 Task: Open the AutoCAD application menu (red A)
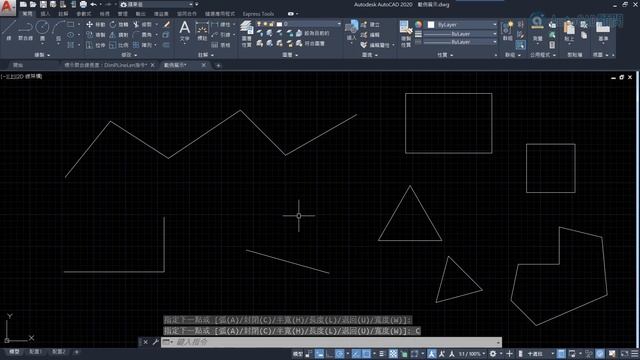tap(7, 7)
